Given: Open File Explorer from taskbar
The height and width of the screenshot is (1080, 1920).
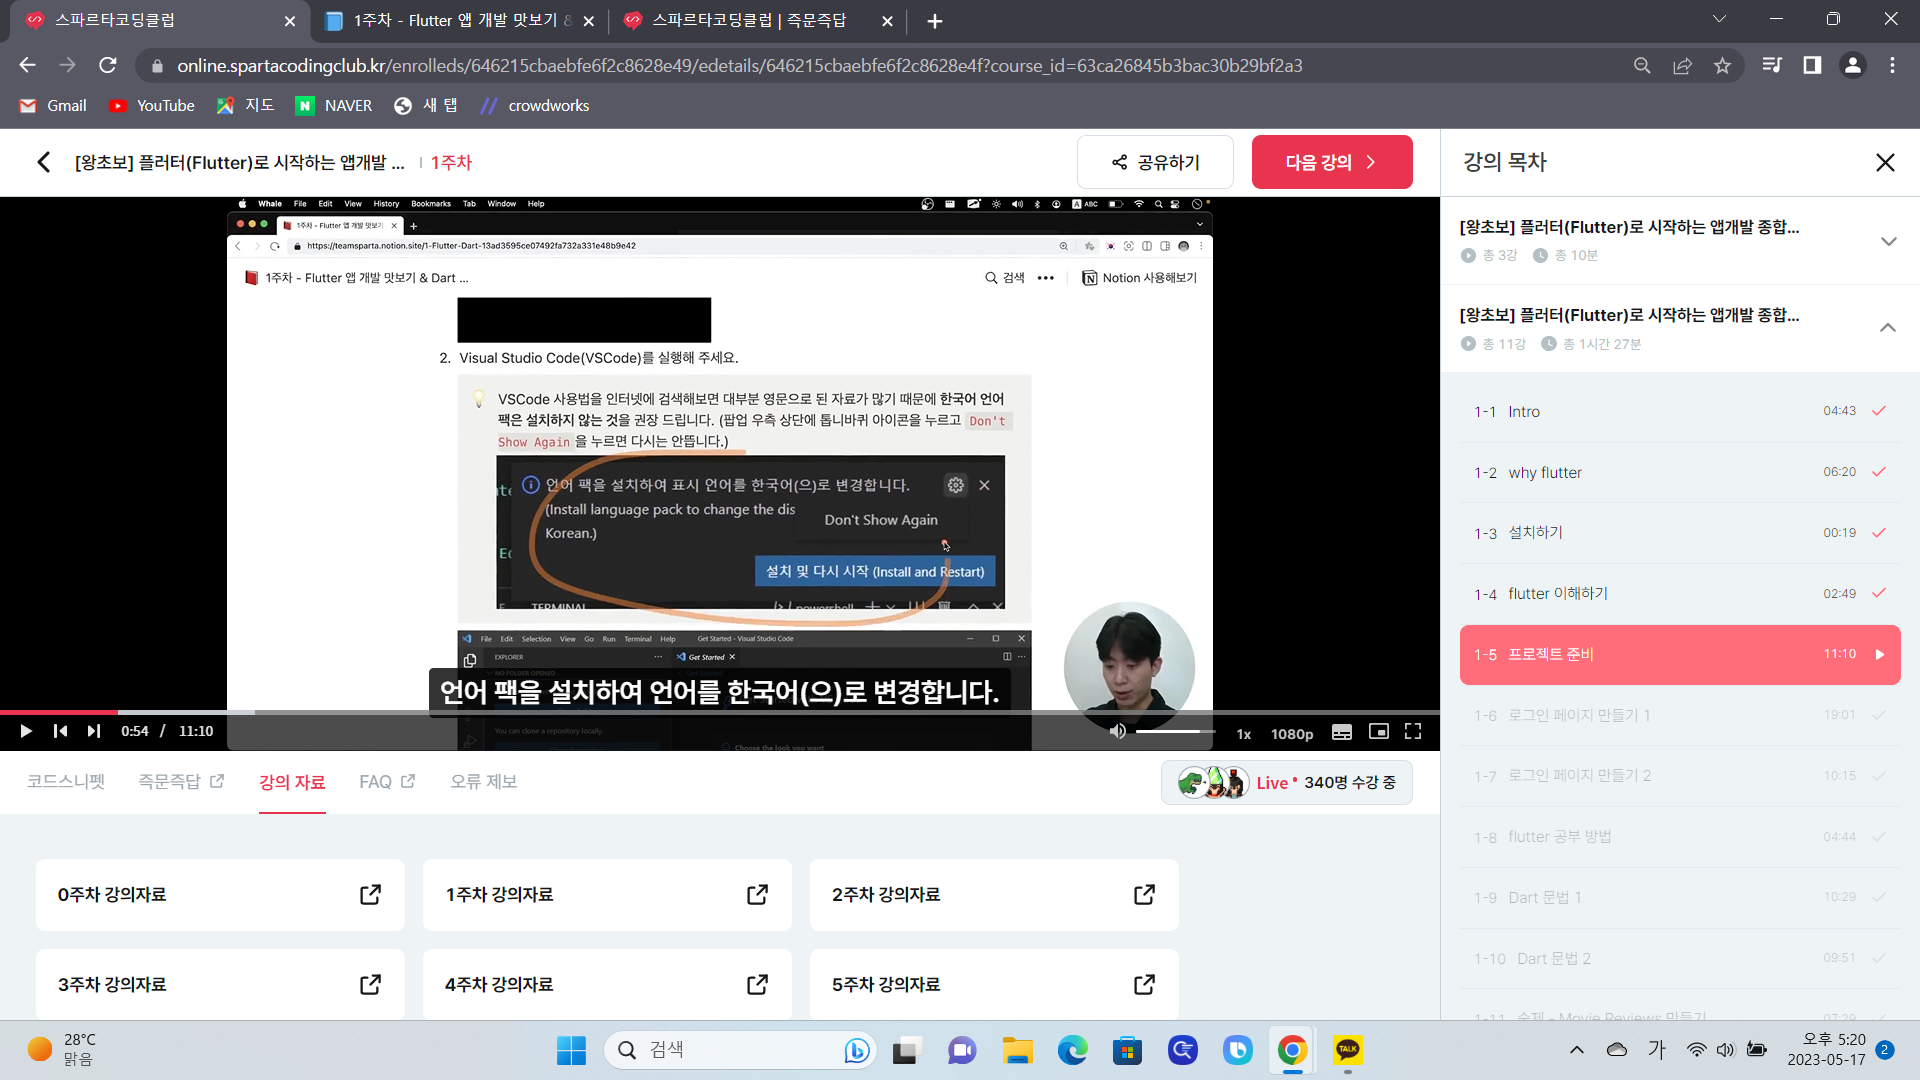Looking at the screenshot, I should tap(1018, 1050).
